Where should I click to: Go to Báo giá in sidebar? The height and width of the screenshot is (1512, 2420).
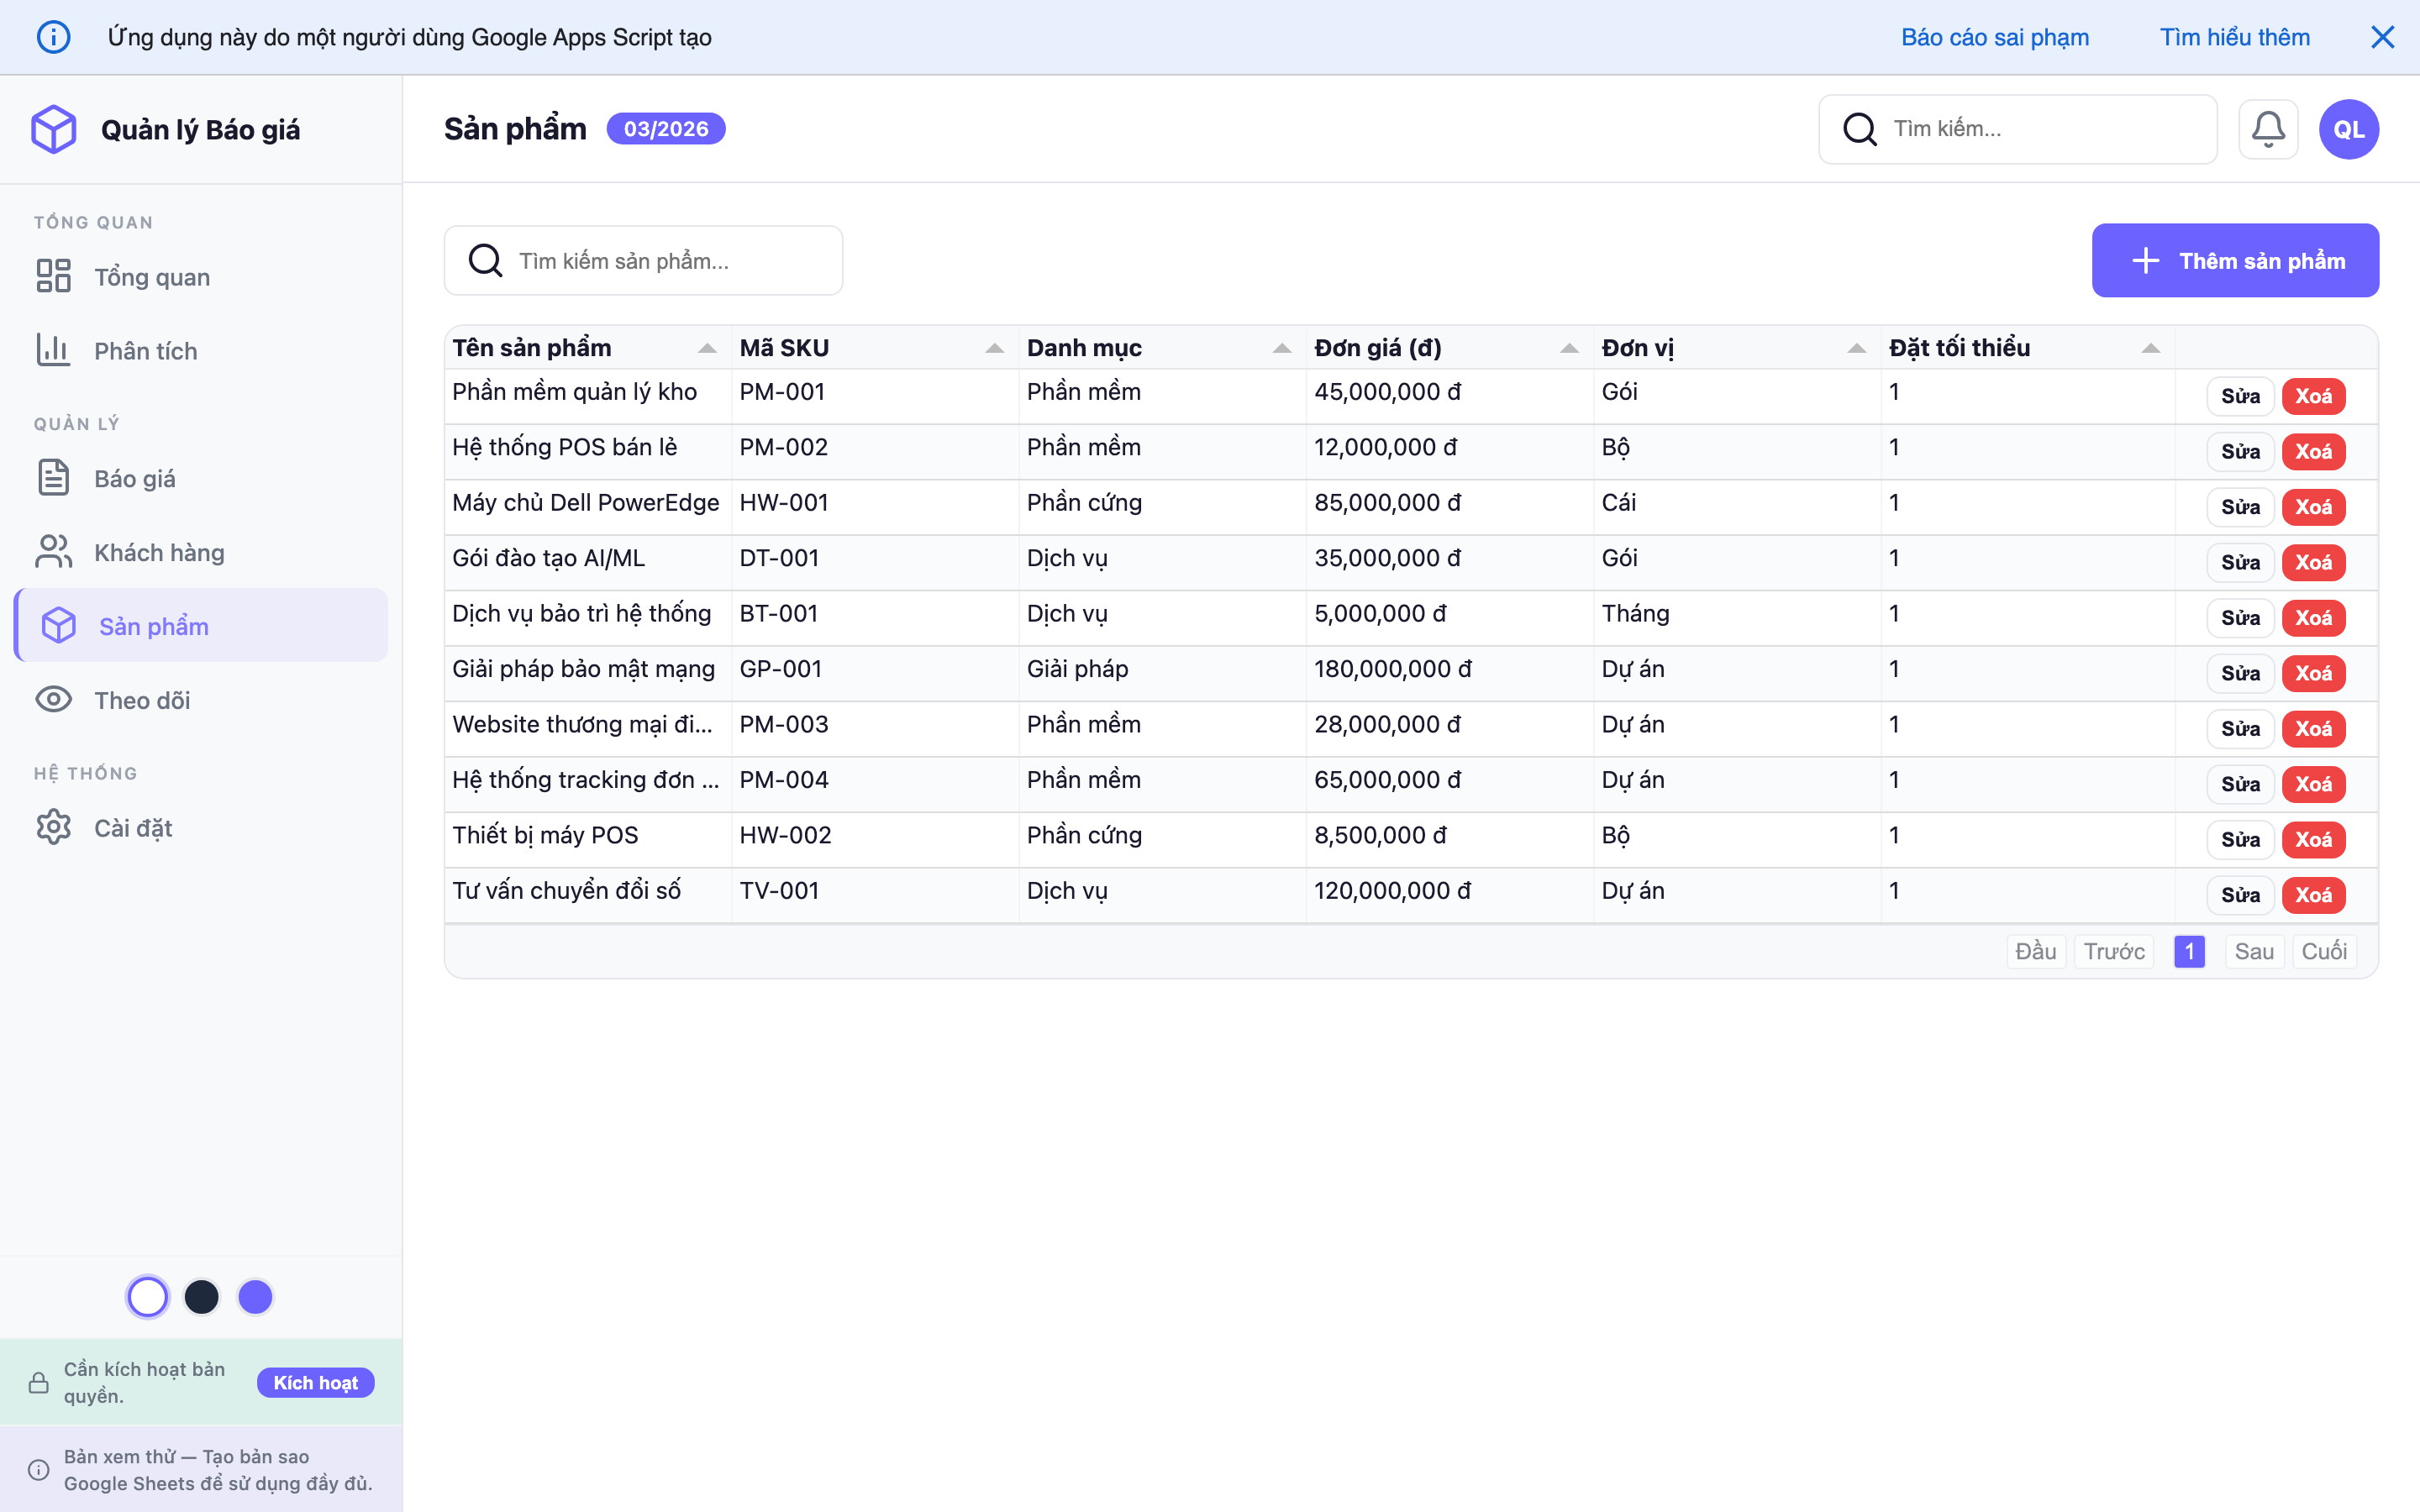pyautogui.click(x=134, y=478)
